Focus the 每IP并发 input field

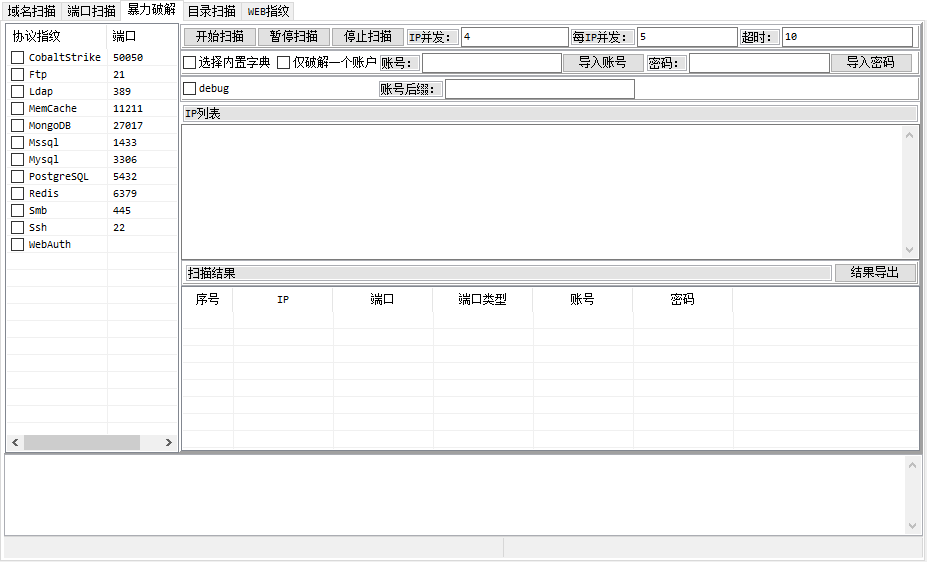click(x=687, y=37)
